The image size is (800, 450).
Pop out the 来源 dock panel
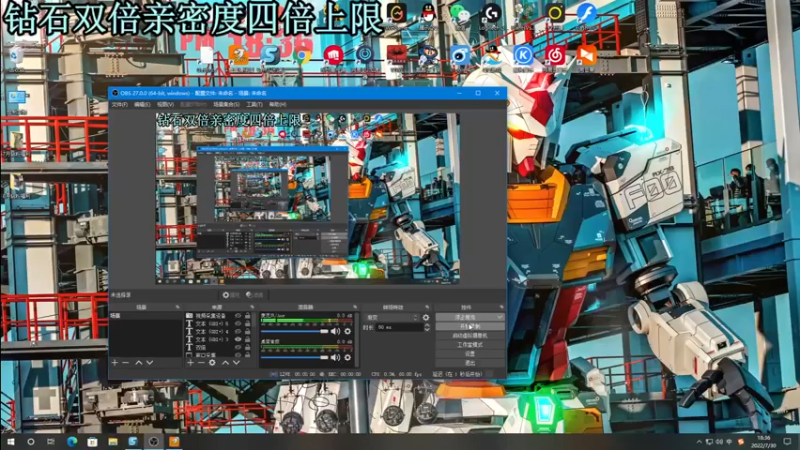pyautogui.click(x=252, y=307)
